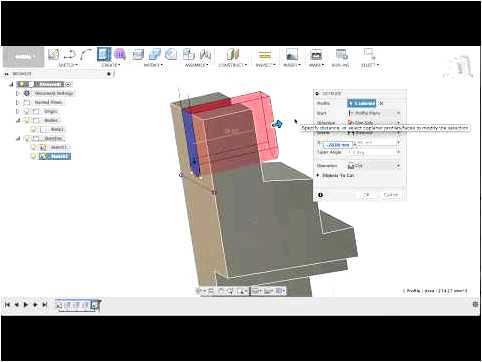Click the Create Sketch toolbar icon
The image size is (482, 362).
[53, 54]
